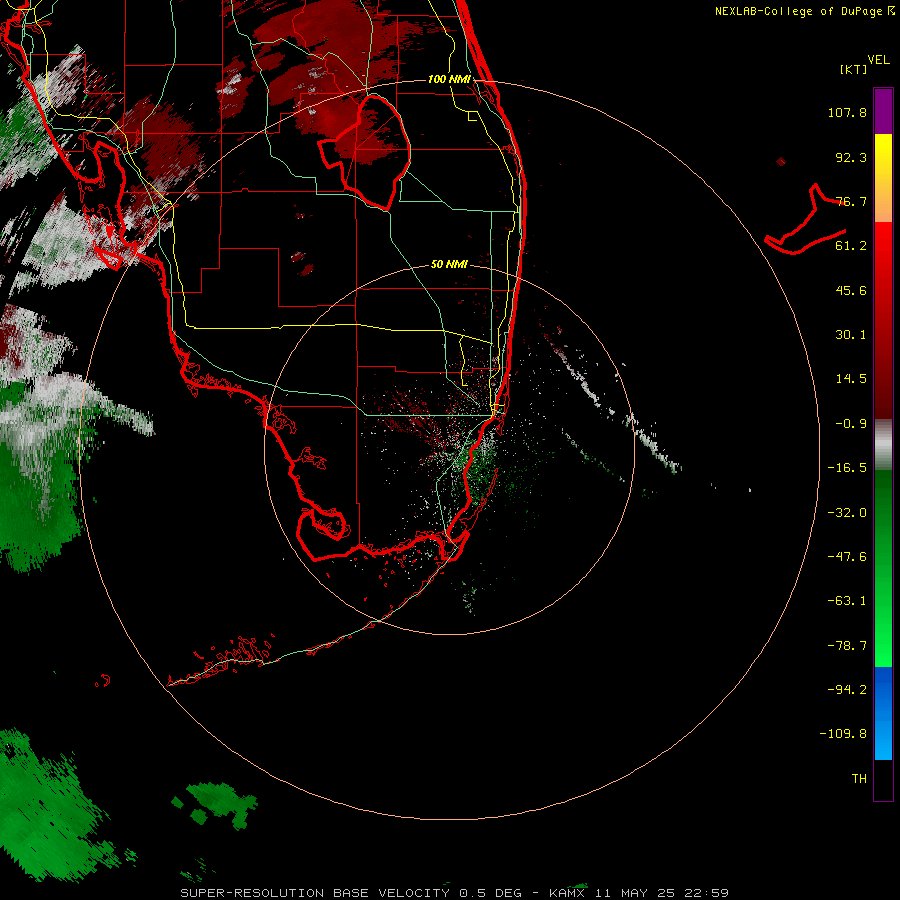The width and height of the screenshot is (900, 900).
Task: Click the NEXLAB-College of DuPage watermark text
Action: tap(804, 11)
